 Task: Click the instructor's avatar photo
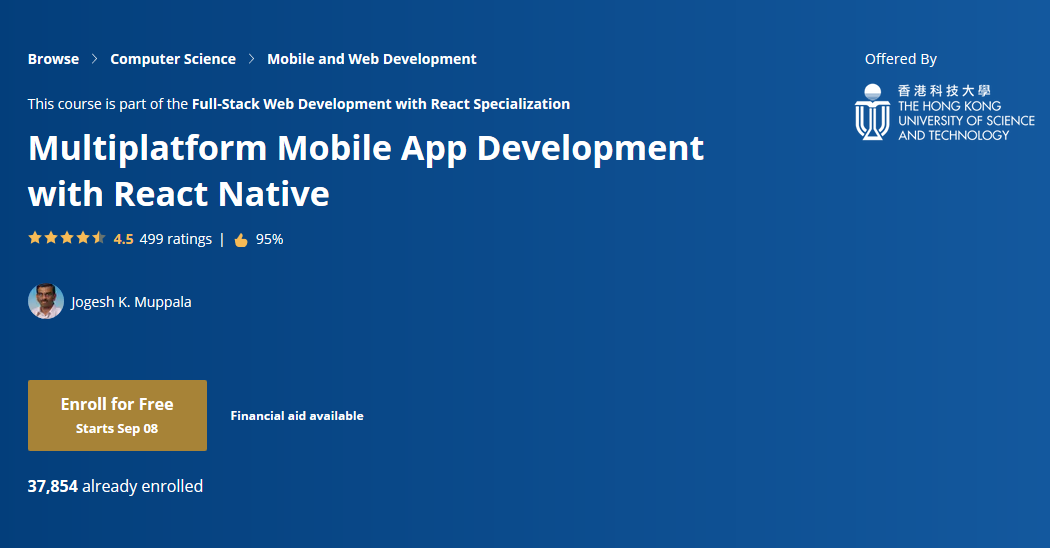tap(46, 301)
